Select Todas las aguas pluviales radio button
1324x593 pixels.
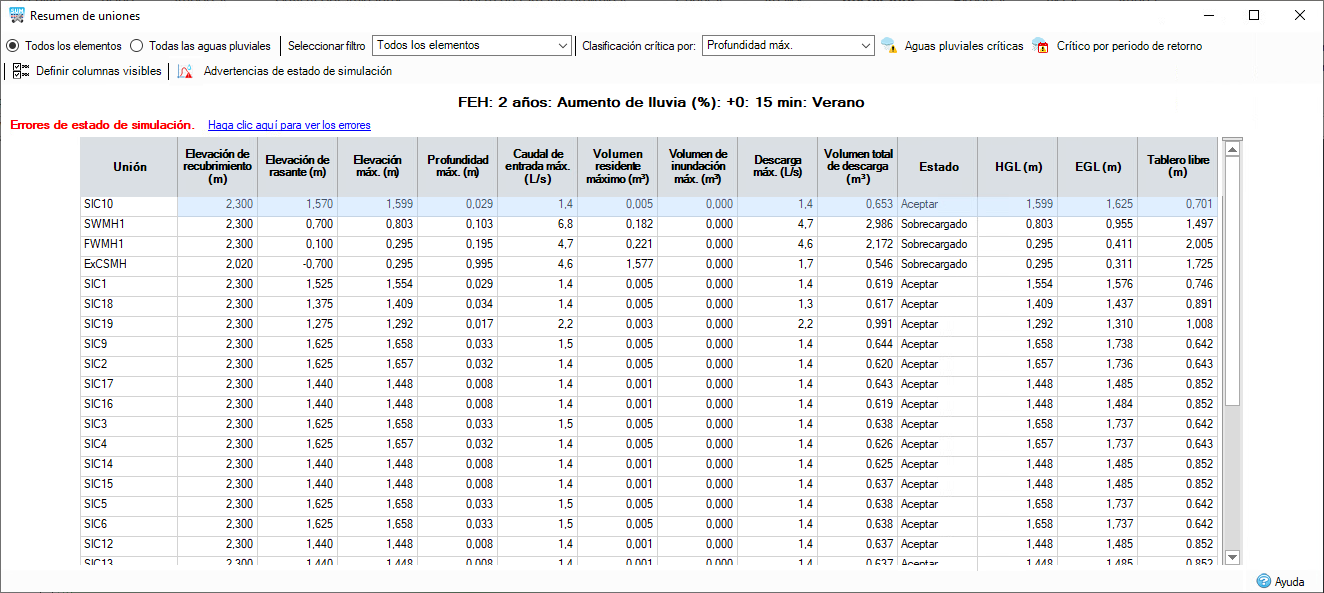(x=137, y=46)
